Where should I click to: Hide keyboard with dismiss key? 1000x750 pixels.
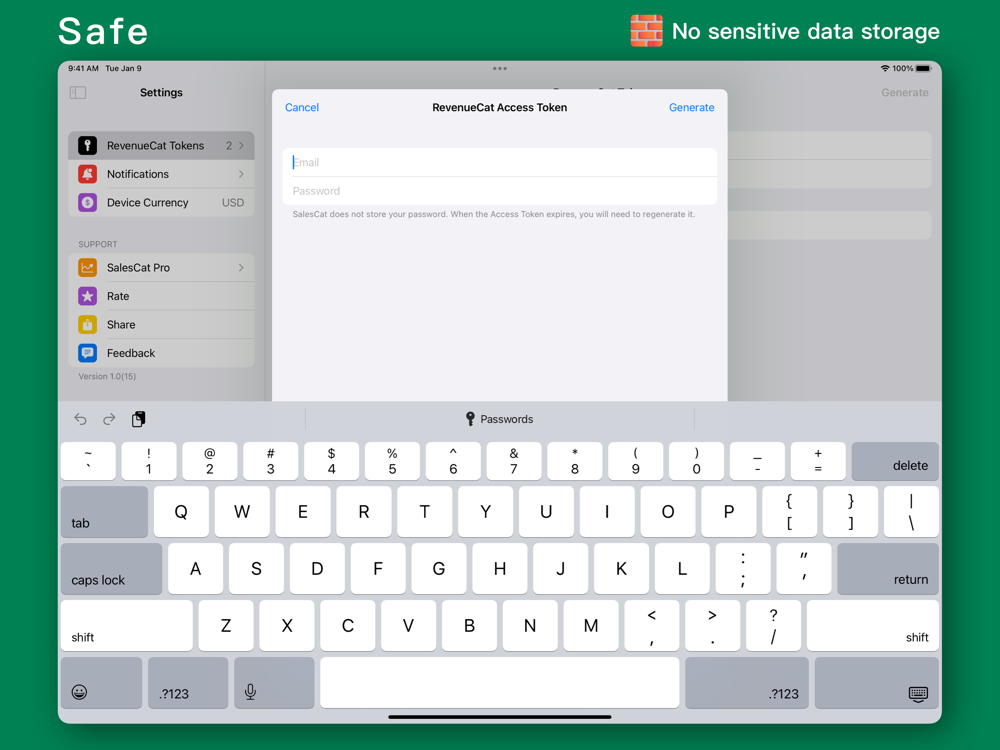point(877,683)
